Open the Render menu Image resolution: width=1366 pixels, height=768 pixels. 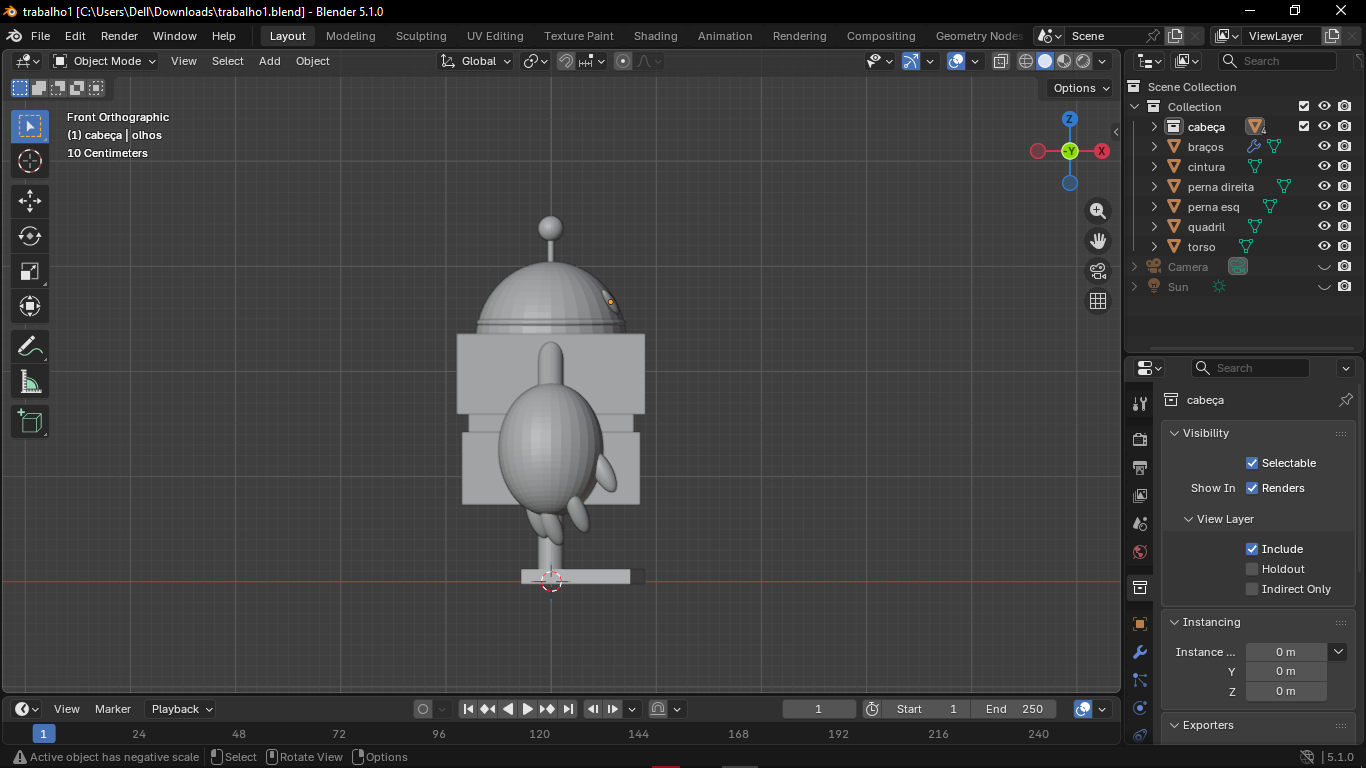pos(119,36)
